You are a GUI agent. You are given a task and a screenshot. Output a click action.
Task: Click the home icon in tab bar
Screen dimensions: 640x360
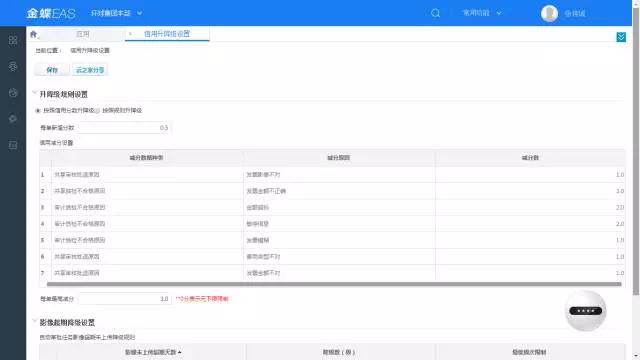click(33, 34)
